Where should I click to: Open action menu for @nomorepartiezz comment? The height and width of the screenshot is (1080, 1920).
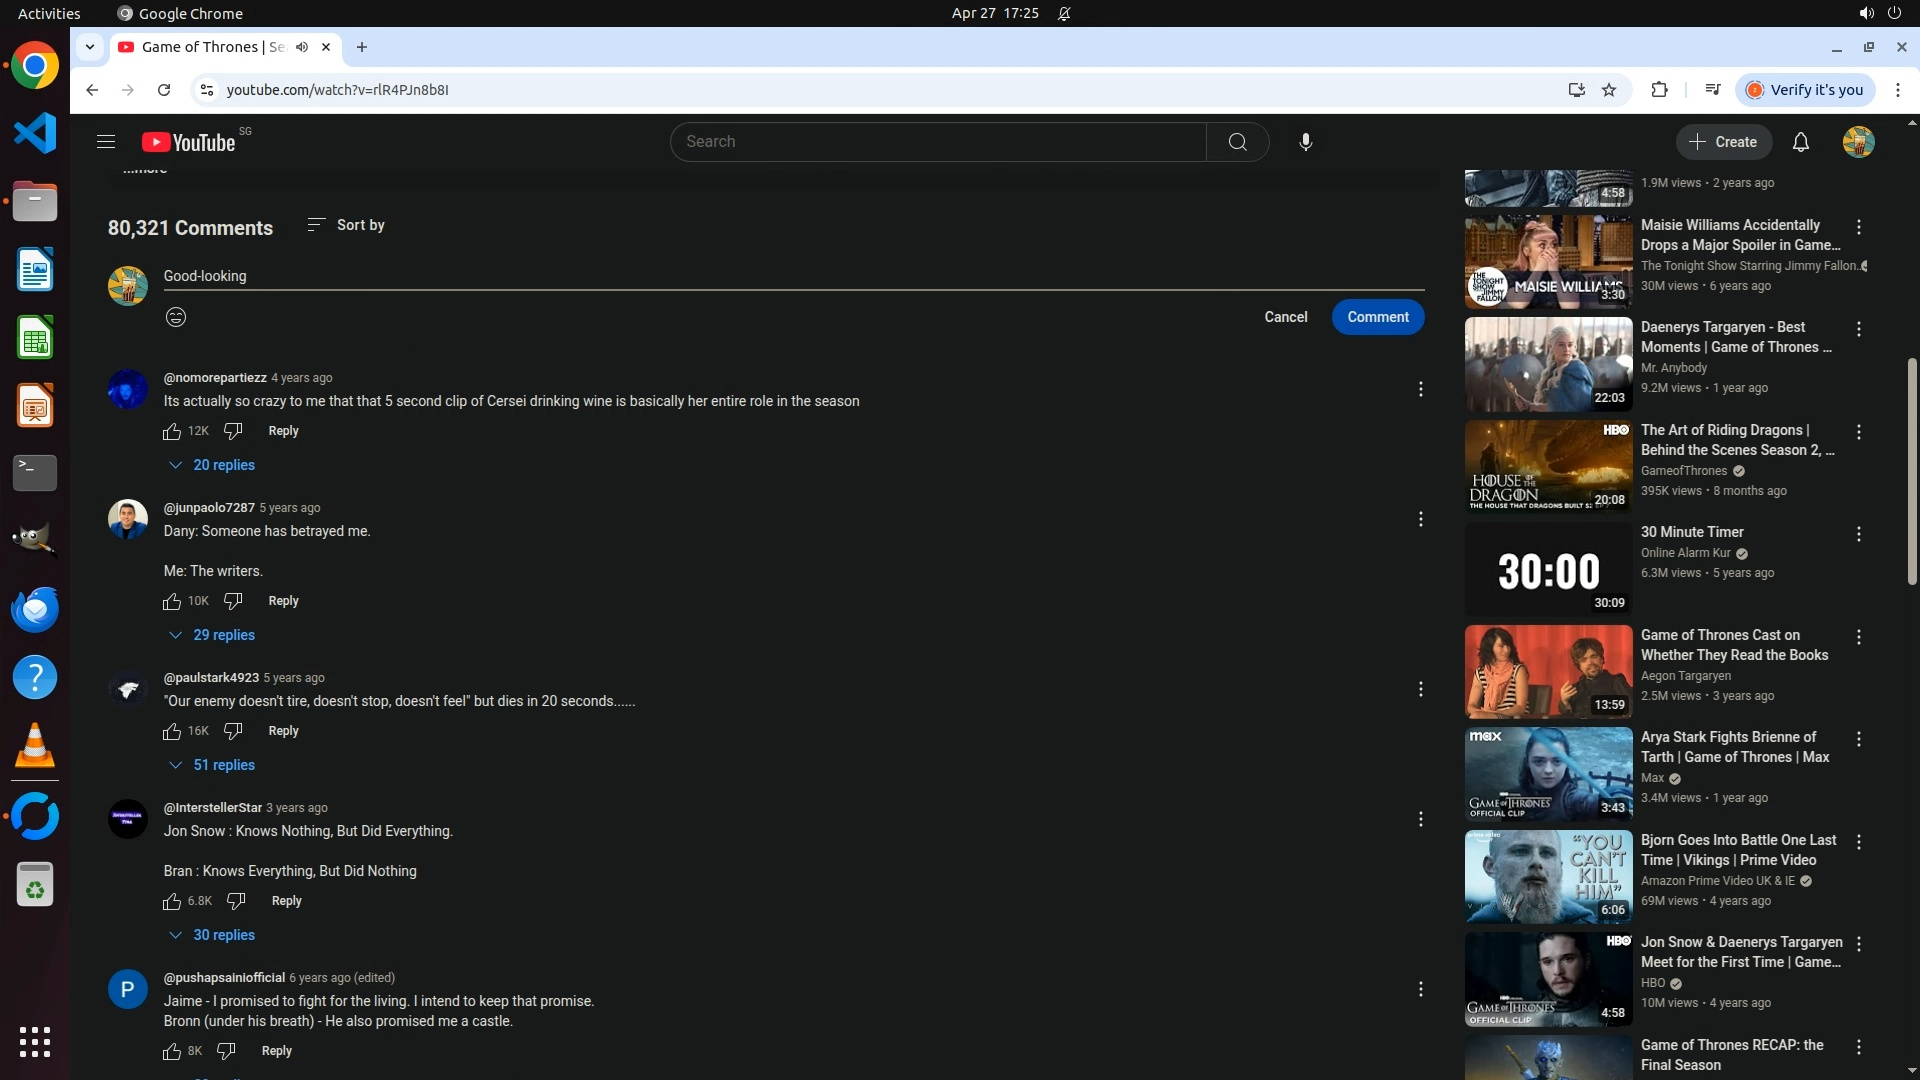pyautogui.click(x=1420, y=389)
